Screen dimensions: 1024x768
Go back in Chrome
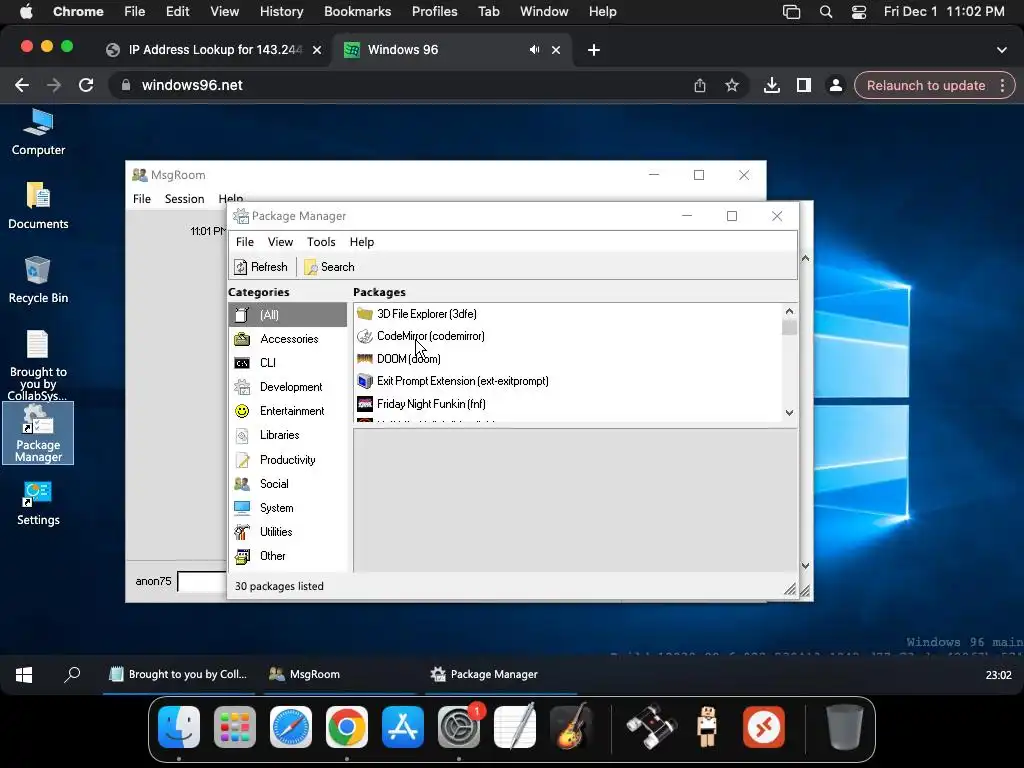click(22, 85)
